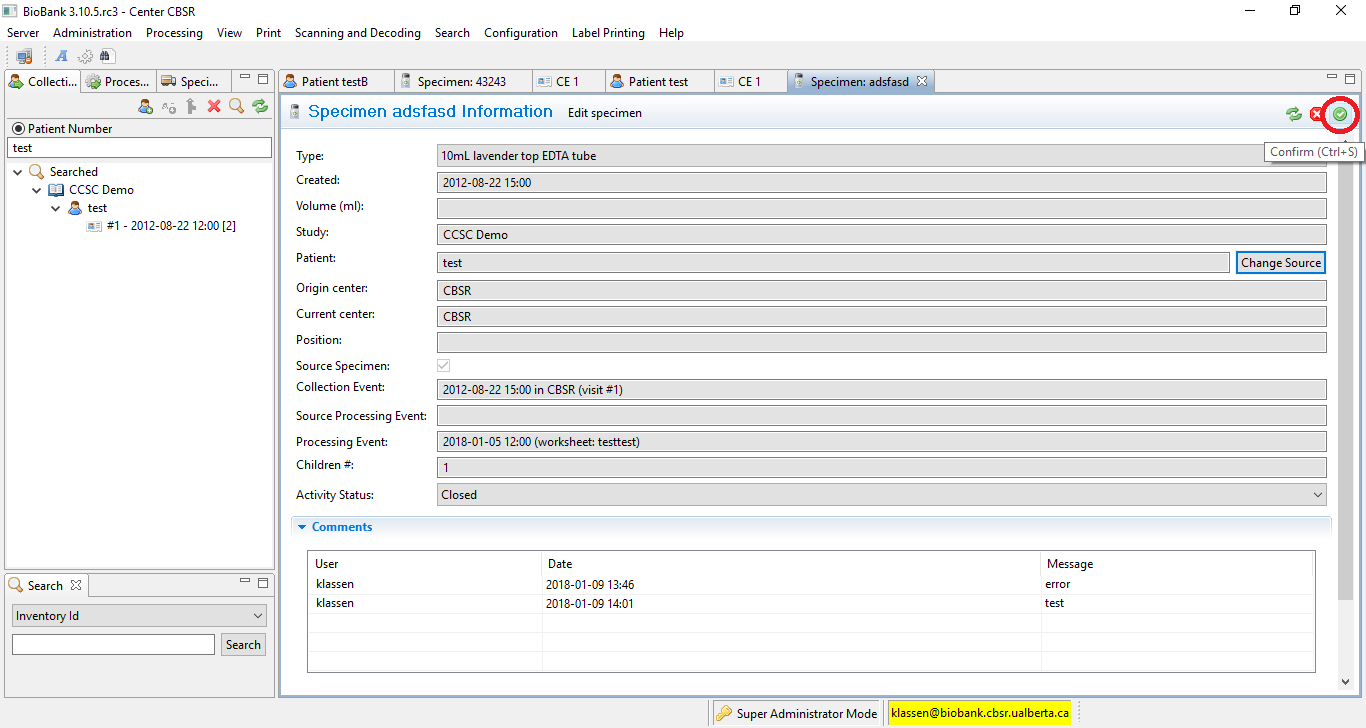Open the Server menu
1366x728 pixels.
[x=23, y=33]
